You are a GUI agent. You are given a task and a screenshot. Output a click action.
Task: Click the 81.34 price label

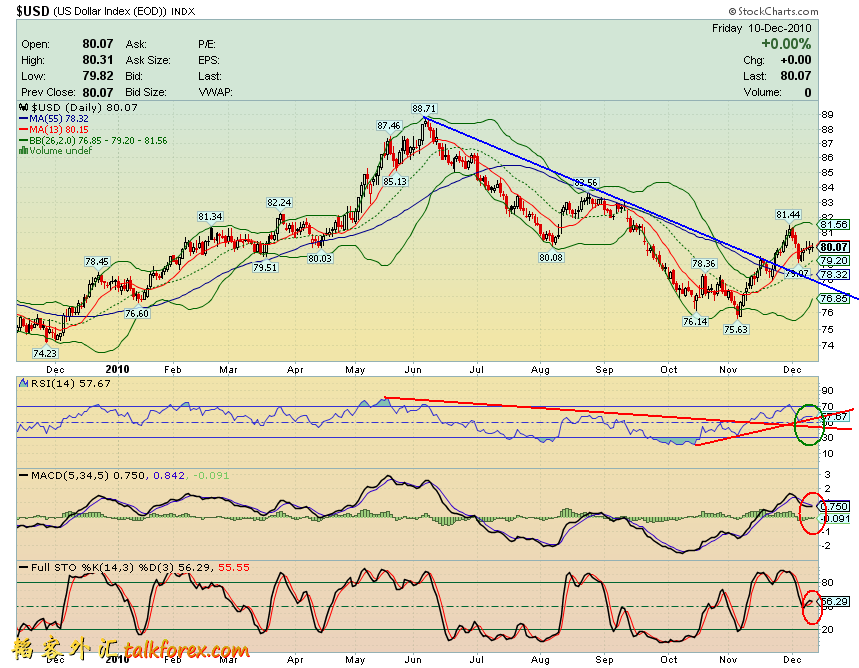click(210, 216)
